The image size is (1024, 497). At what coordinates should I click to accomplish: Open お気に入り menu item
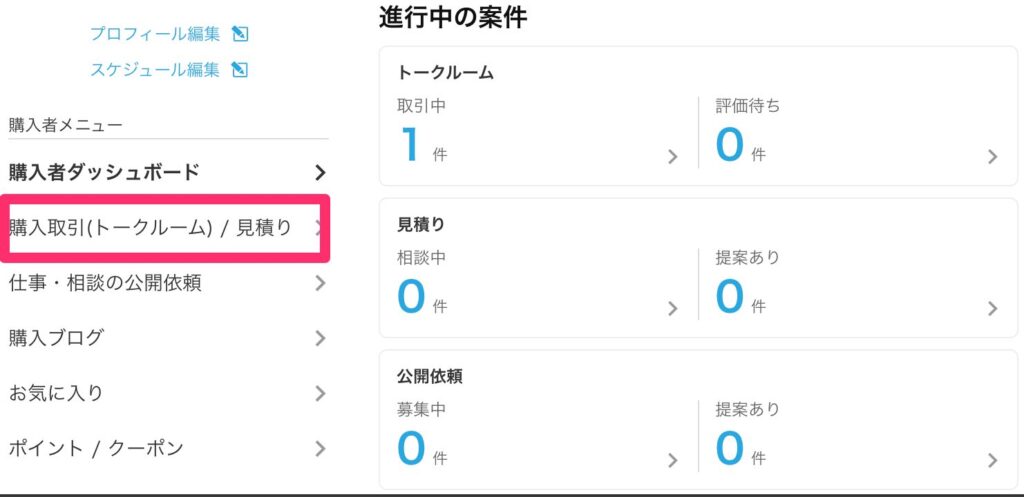(x=167, y=393)
